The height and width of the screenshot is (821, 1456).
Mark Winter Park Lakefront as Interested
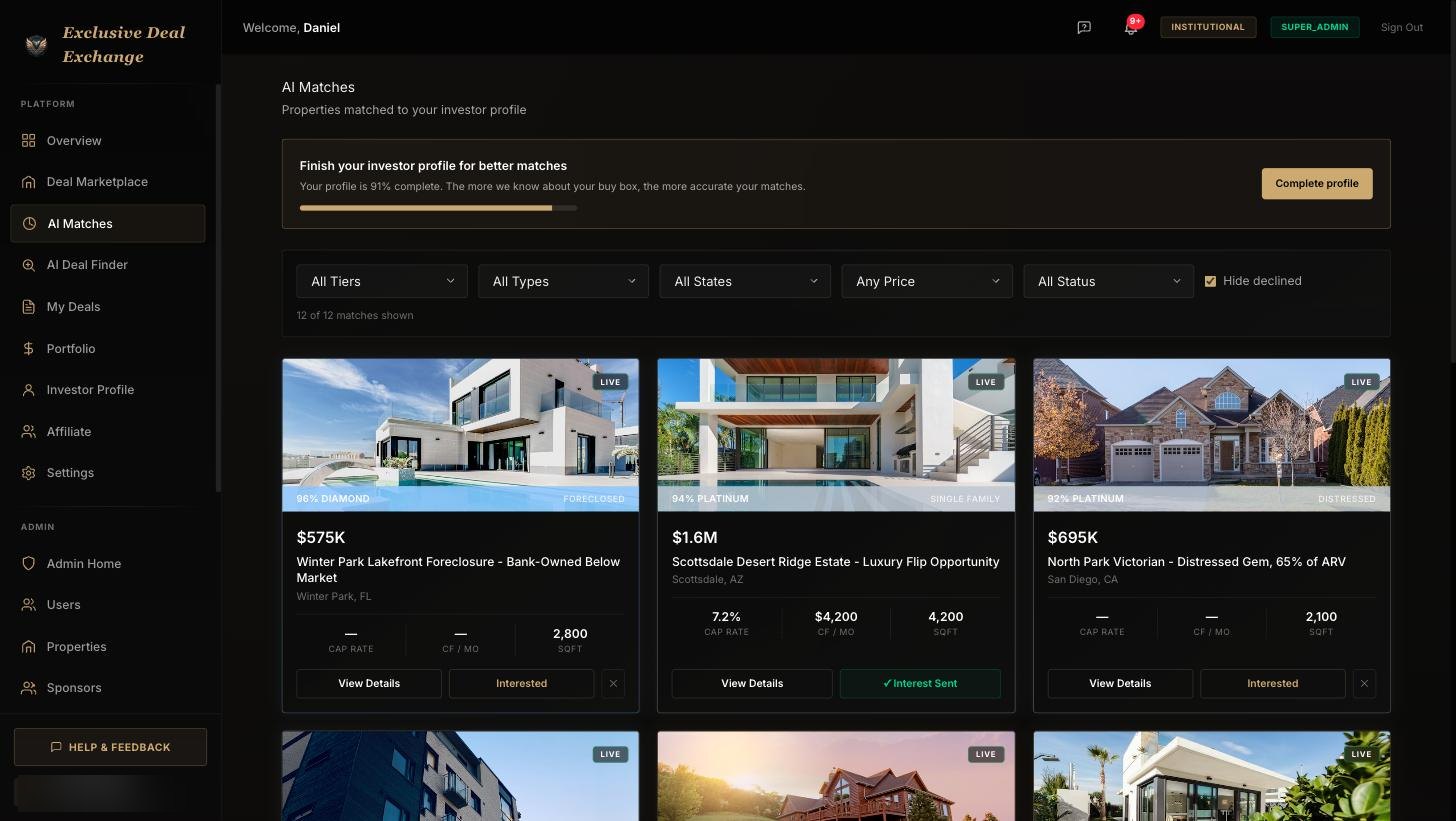coord(522,684)
